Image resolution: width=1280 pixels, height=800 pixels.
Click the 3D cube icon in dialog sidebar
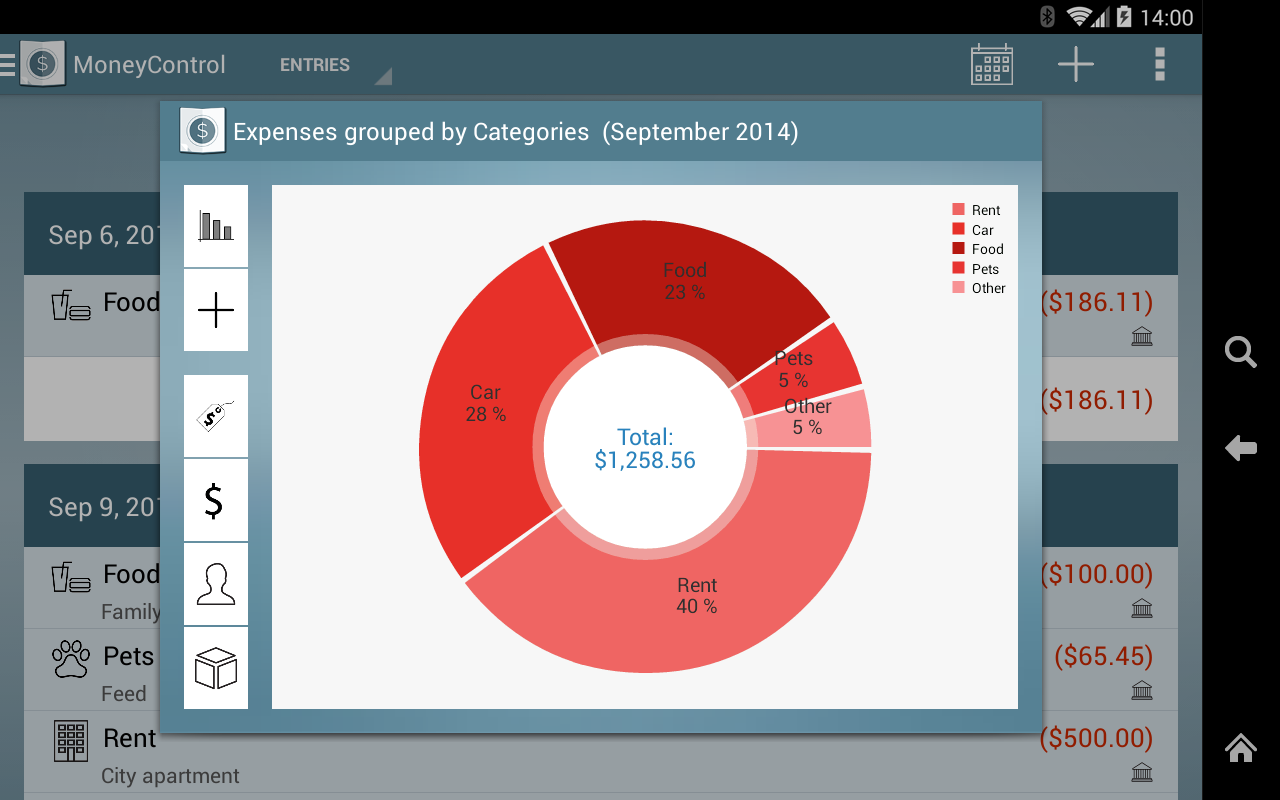point(215,668)
